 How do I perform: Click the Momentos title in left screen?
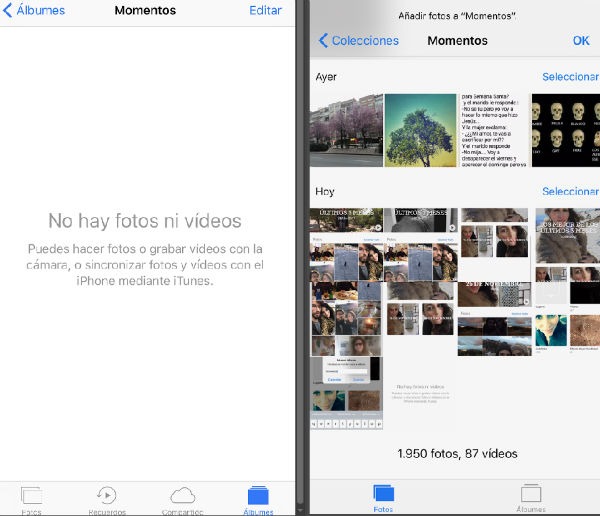(145, 10)
